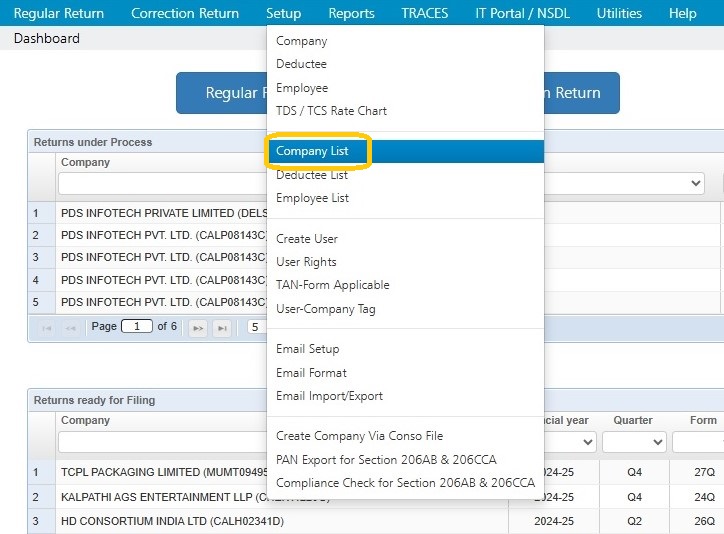Choose Deductee List menu entry
The height and width of the screenshot is (534, 724).
pyautogui.click(x=312, y=175)
